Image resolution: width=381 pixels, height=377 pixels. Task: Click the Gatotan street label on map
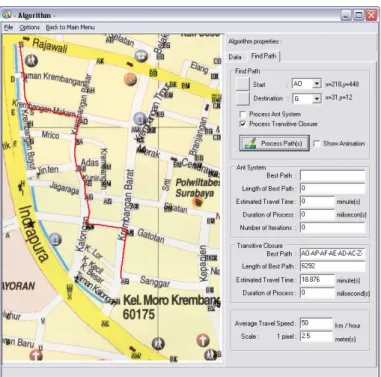pyautogui.click(x=151, y=236)
